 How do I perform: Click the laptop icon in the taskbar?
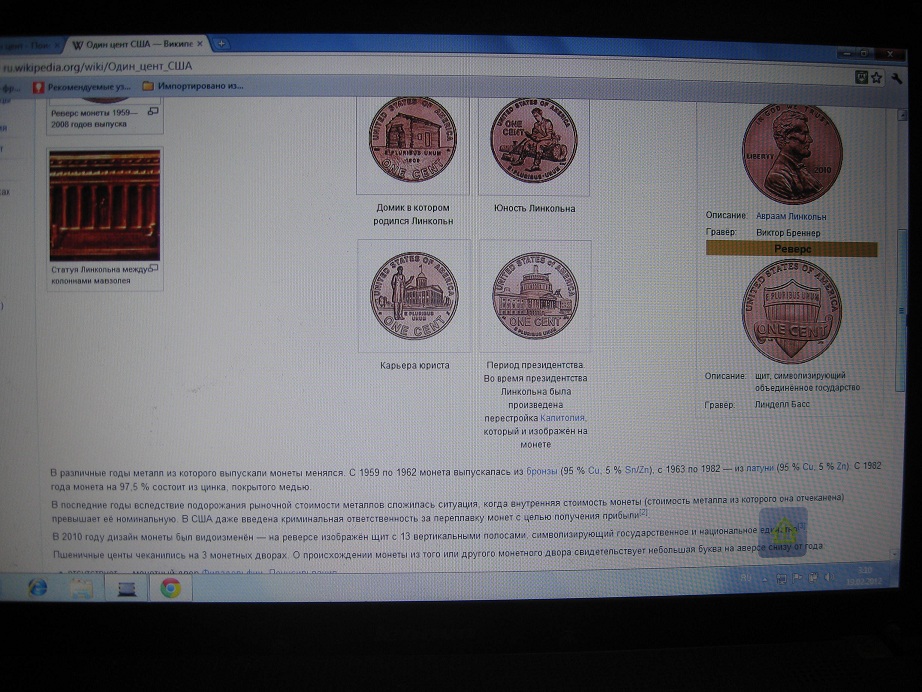(126, 588)
